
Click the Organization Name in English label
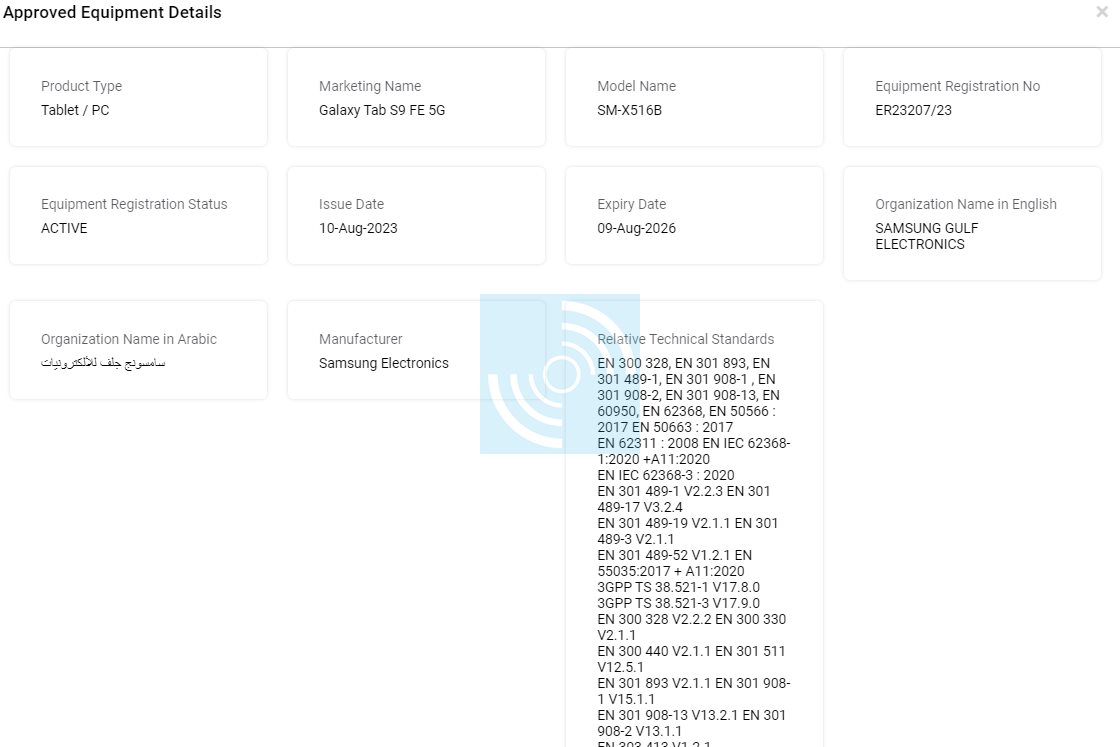pyautogui.click(x=965, y=204)
